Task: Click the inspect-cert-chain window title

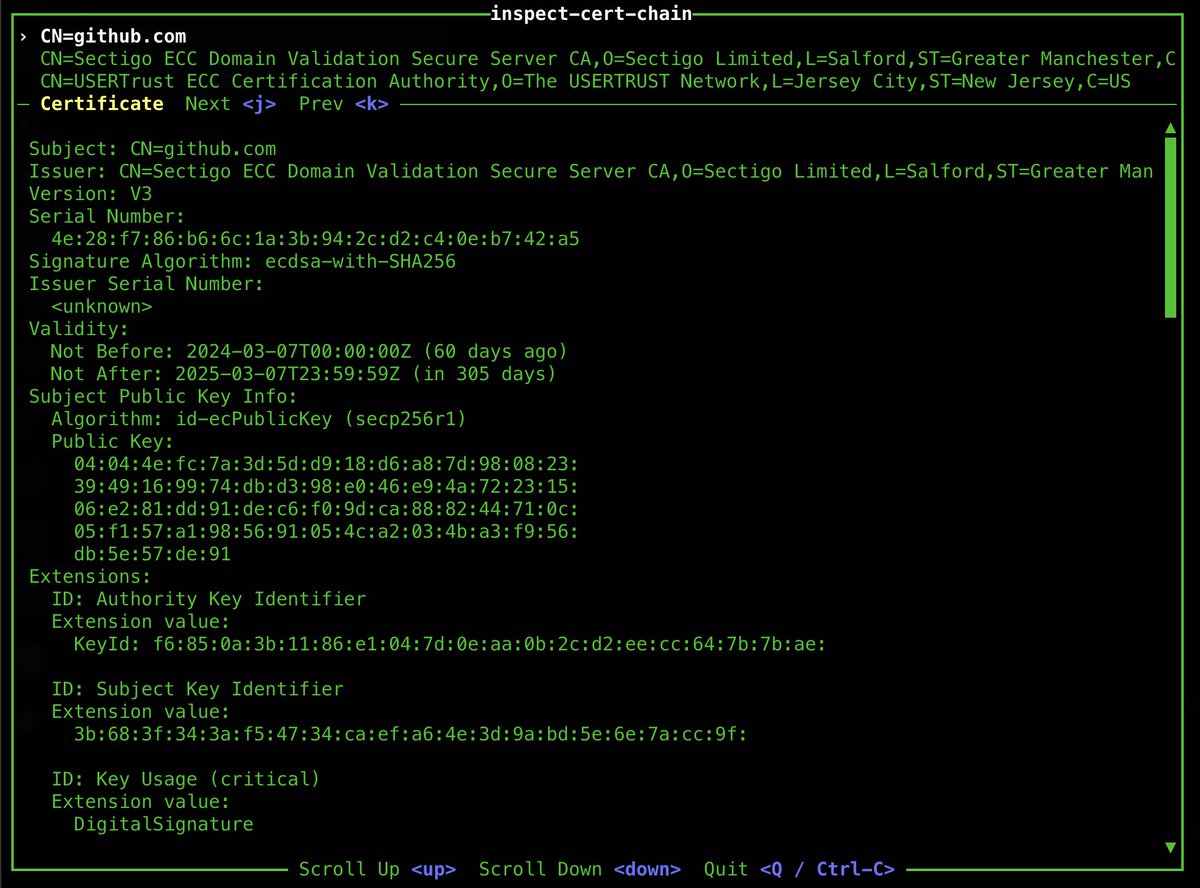Action: 591,13
